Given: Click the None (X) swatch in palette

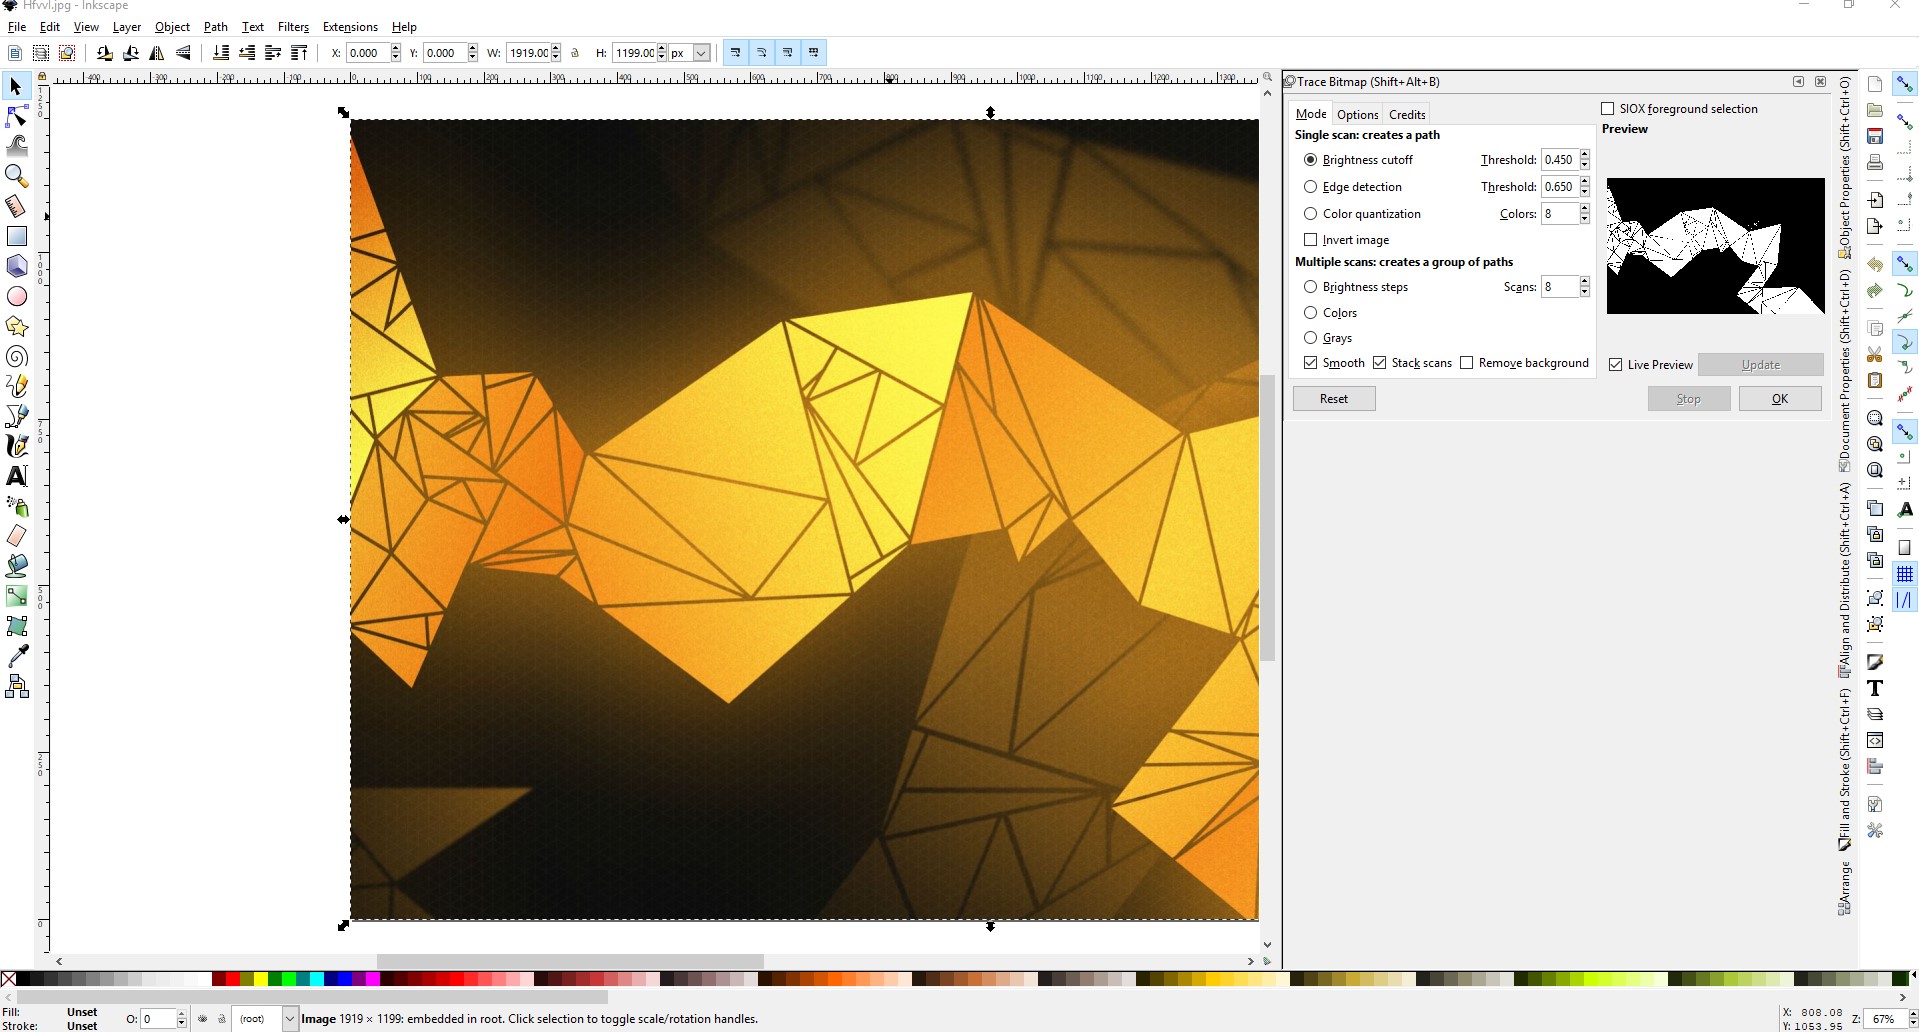Looking at the screenshot, I should 8,979.
